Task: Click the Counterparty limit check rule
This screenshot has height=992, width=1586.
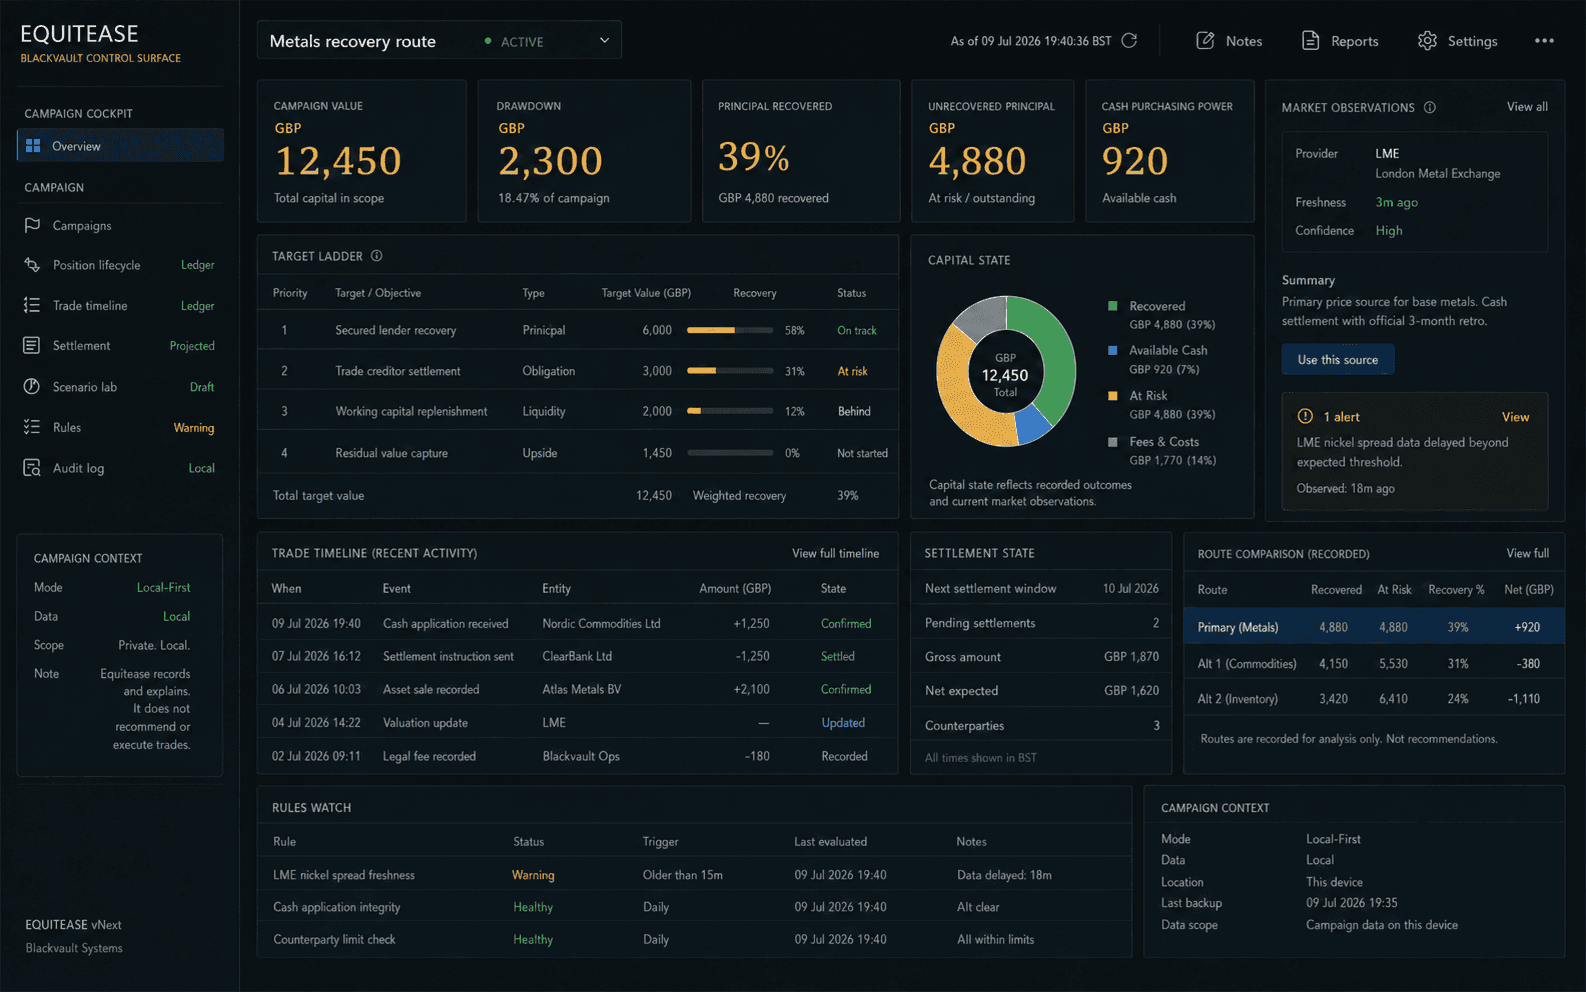Action: 334,939
